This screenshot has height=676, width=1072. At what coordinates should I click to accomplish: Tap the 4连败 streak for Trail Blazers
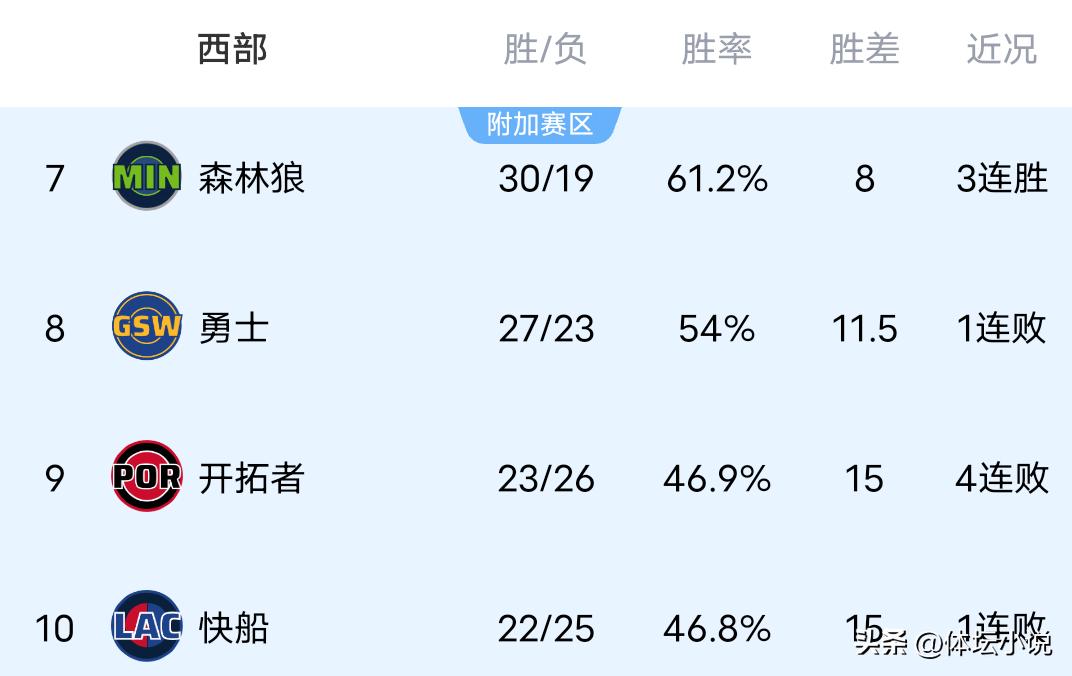(x=1001, y=479)
